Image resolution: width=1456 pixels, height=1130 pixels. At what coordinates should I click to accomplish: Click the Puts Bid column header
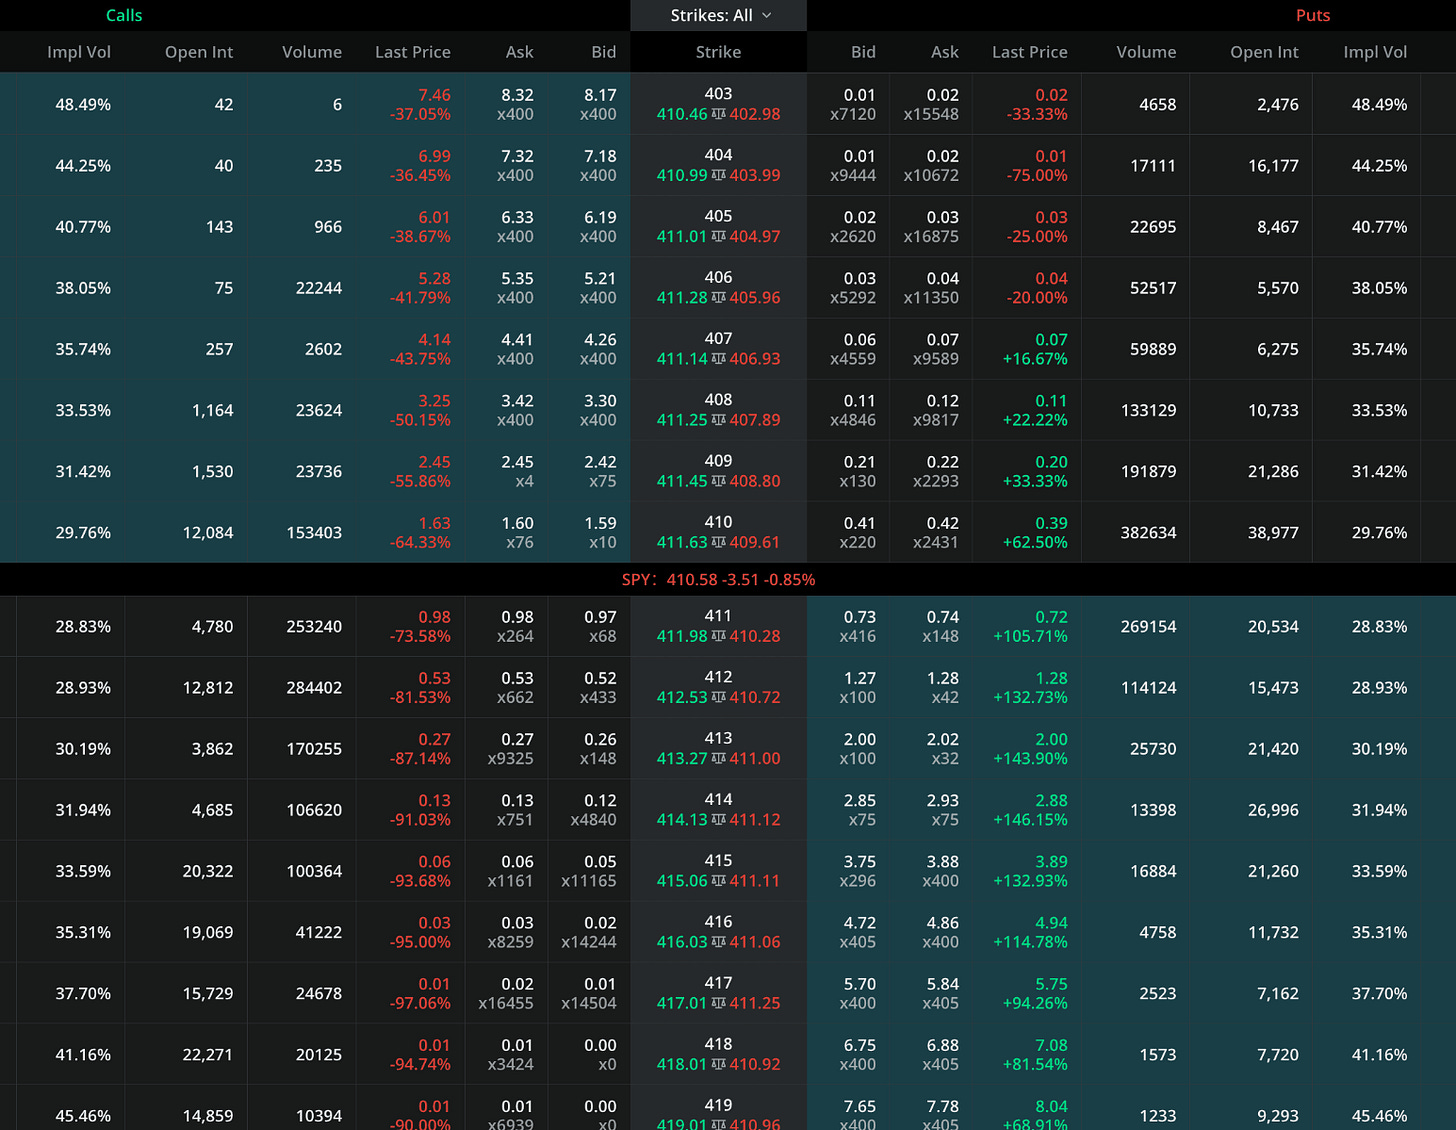[x=863, y=52]
